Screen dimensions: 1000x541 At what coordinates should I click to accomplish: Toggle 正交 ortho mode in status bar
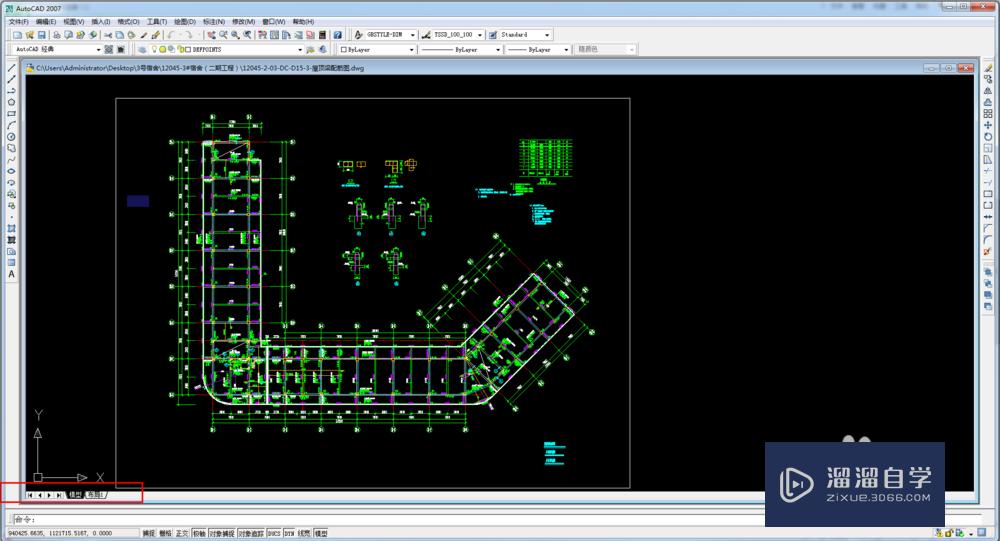182,533
